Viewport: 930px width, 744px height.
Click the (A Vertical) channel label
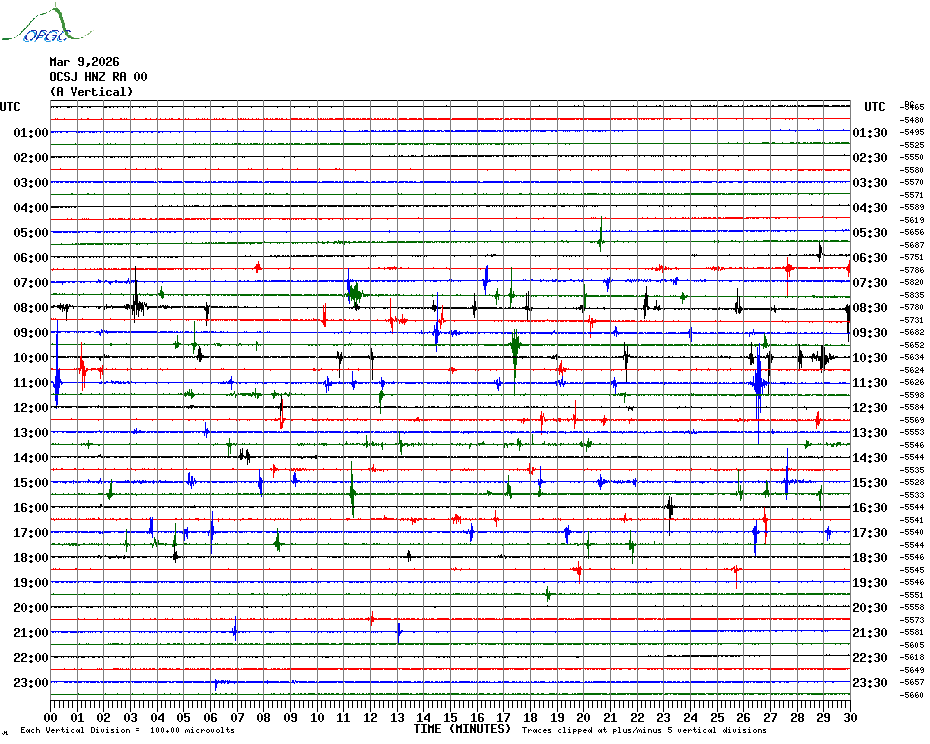pos(91,92)
